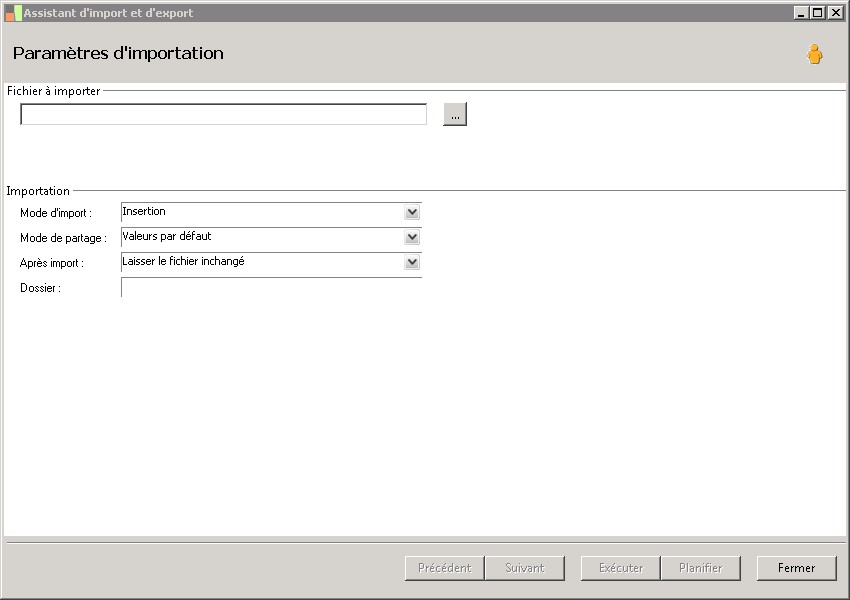Open the file browser with the "..." button
The height and width of the screenshot is (600, 850).
tap(455, 115)
